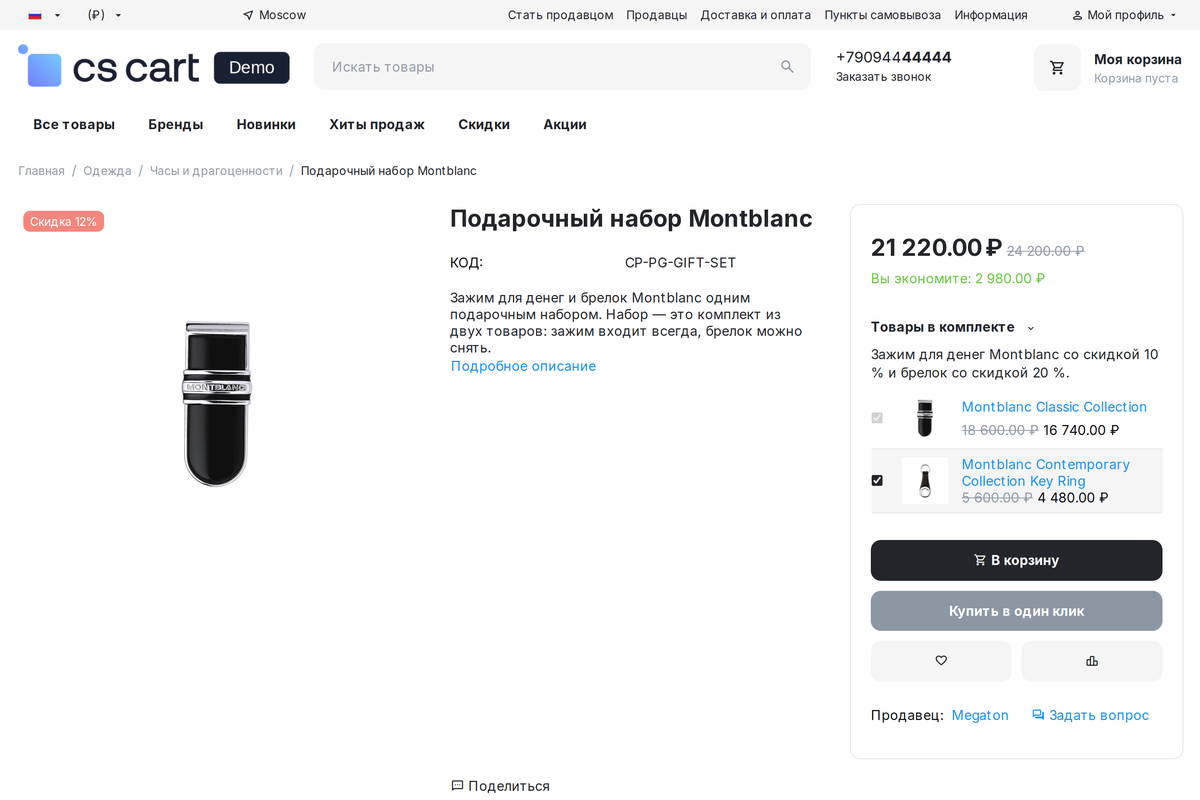Open the Продавцы link
This screenshot has height=800, width=1200.
[657, 15]
